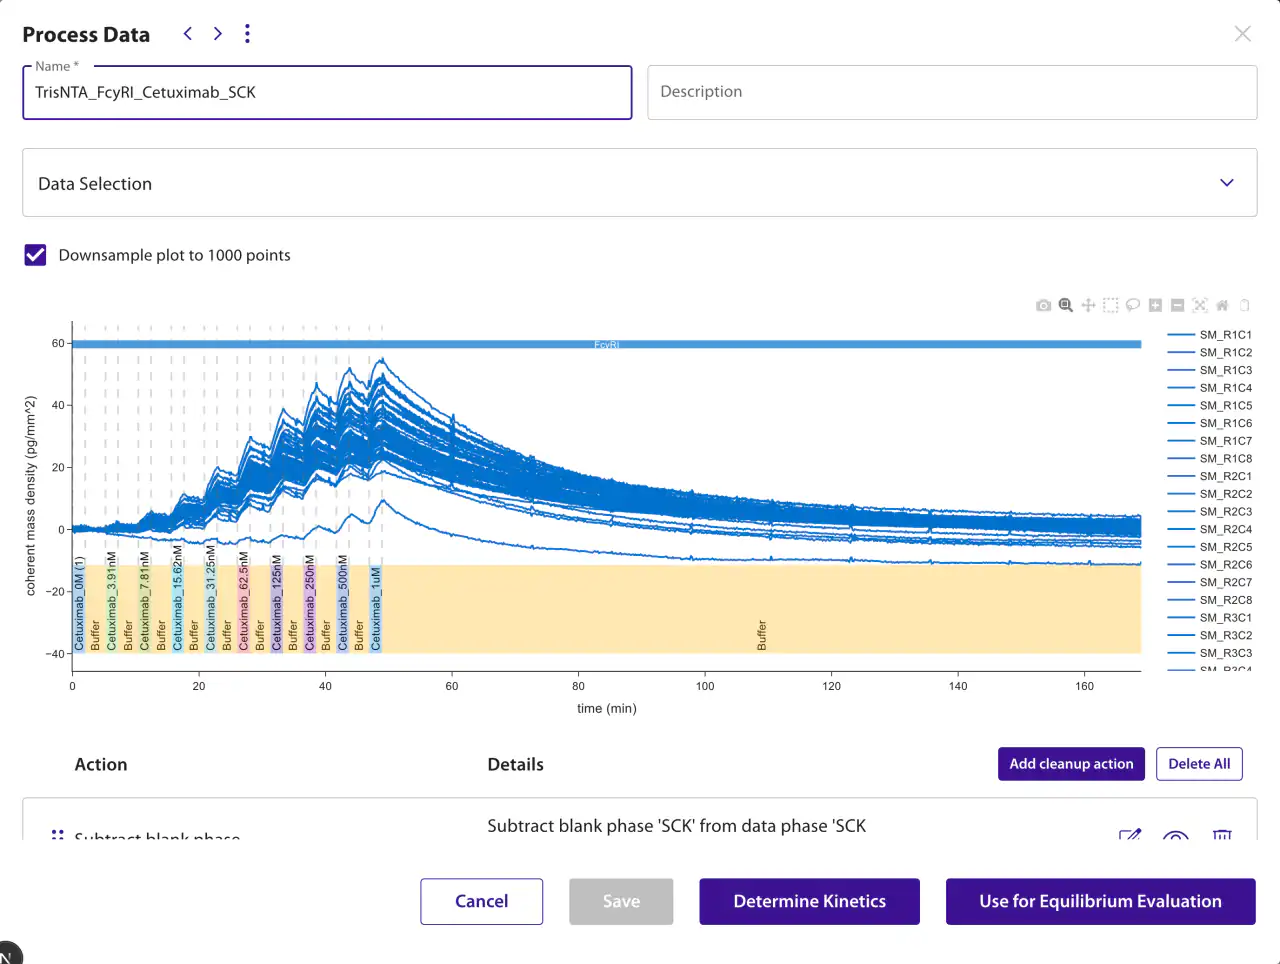The height and width of the screenshot is (964, 1280).
Task: Select the Box Select plot tool
Action: tap(1110, 305)
